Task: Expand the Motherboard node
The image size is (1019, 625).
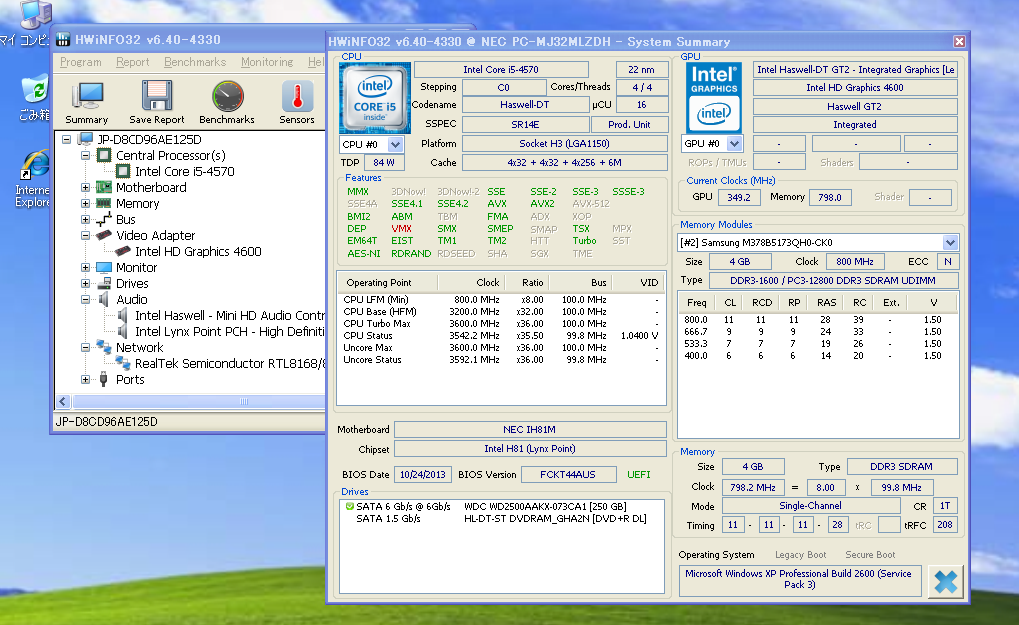Action: pos(85,187)
